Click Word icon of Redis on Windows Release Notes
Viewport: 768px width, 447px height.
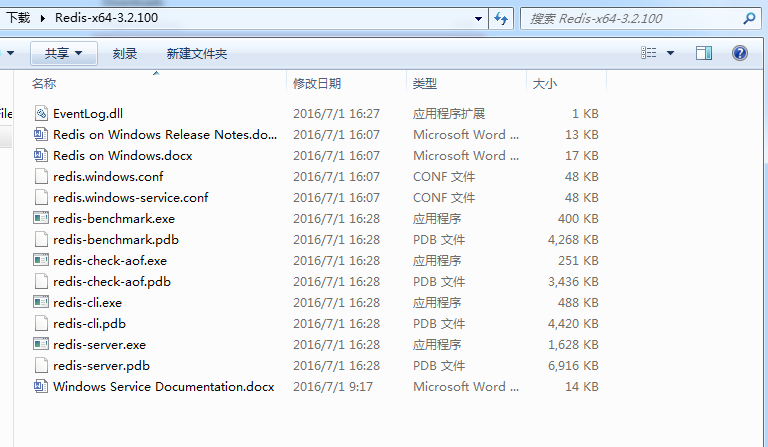click(41, 135)
